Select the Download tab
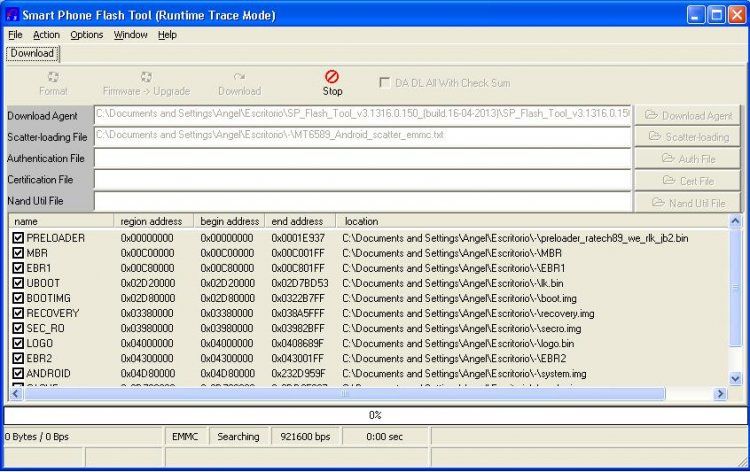This screenshot has width=750, height=472. 33,53
